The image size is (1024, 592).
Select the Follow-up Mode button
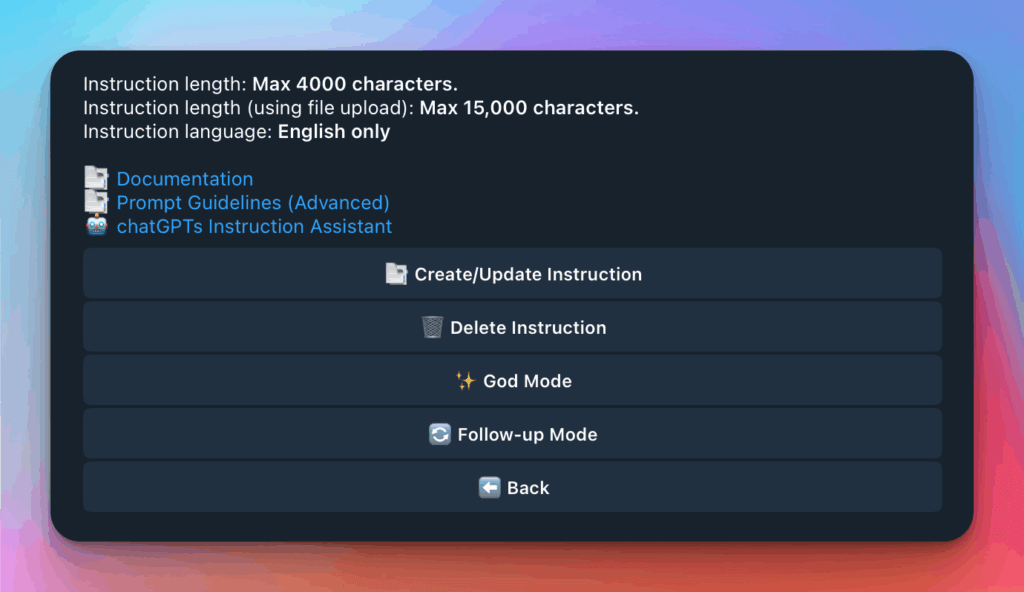click(512, 435)
